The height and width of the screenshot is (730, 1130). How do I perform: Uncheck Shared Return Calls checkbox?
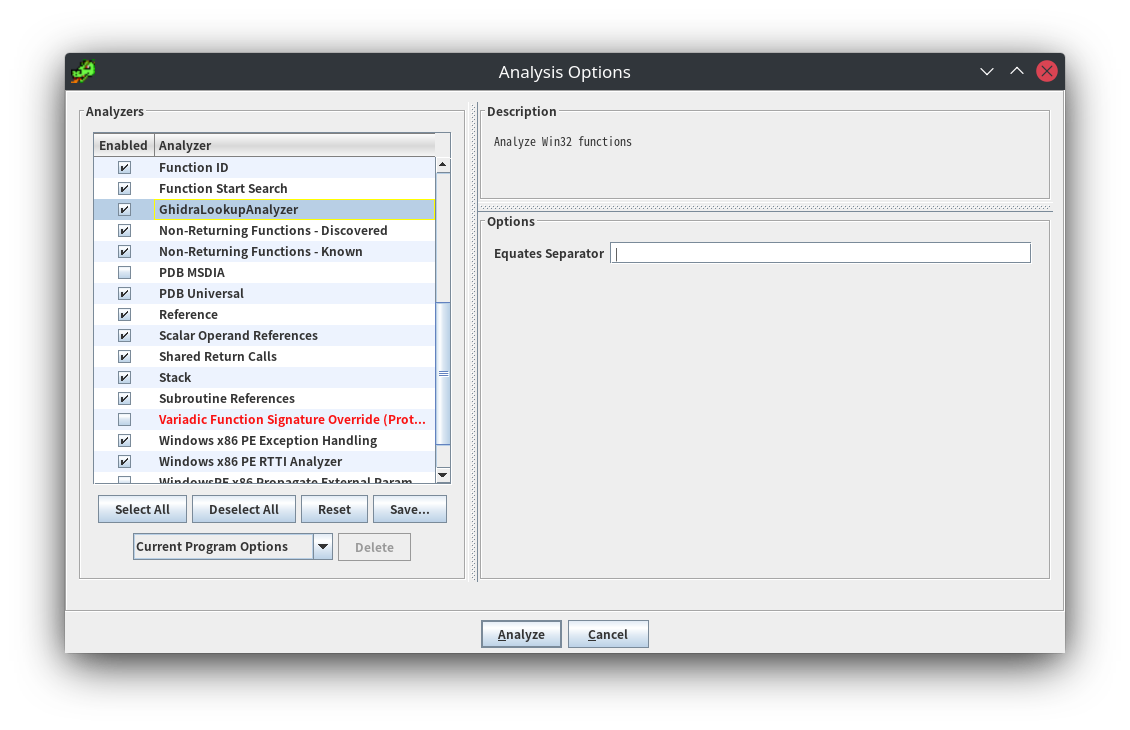pos(125,356)
